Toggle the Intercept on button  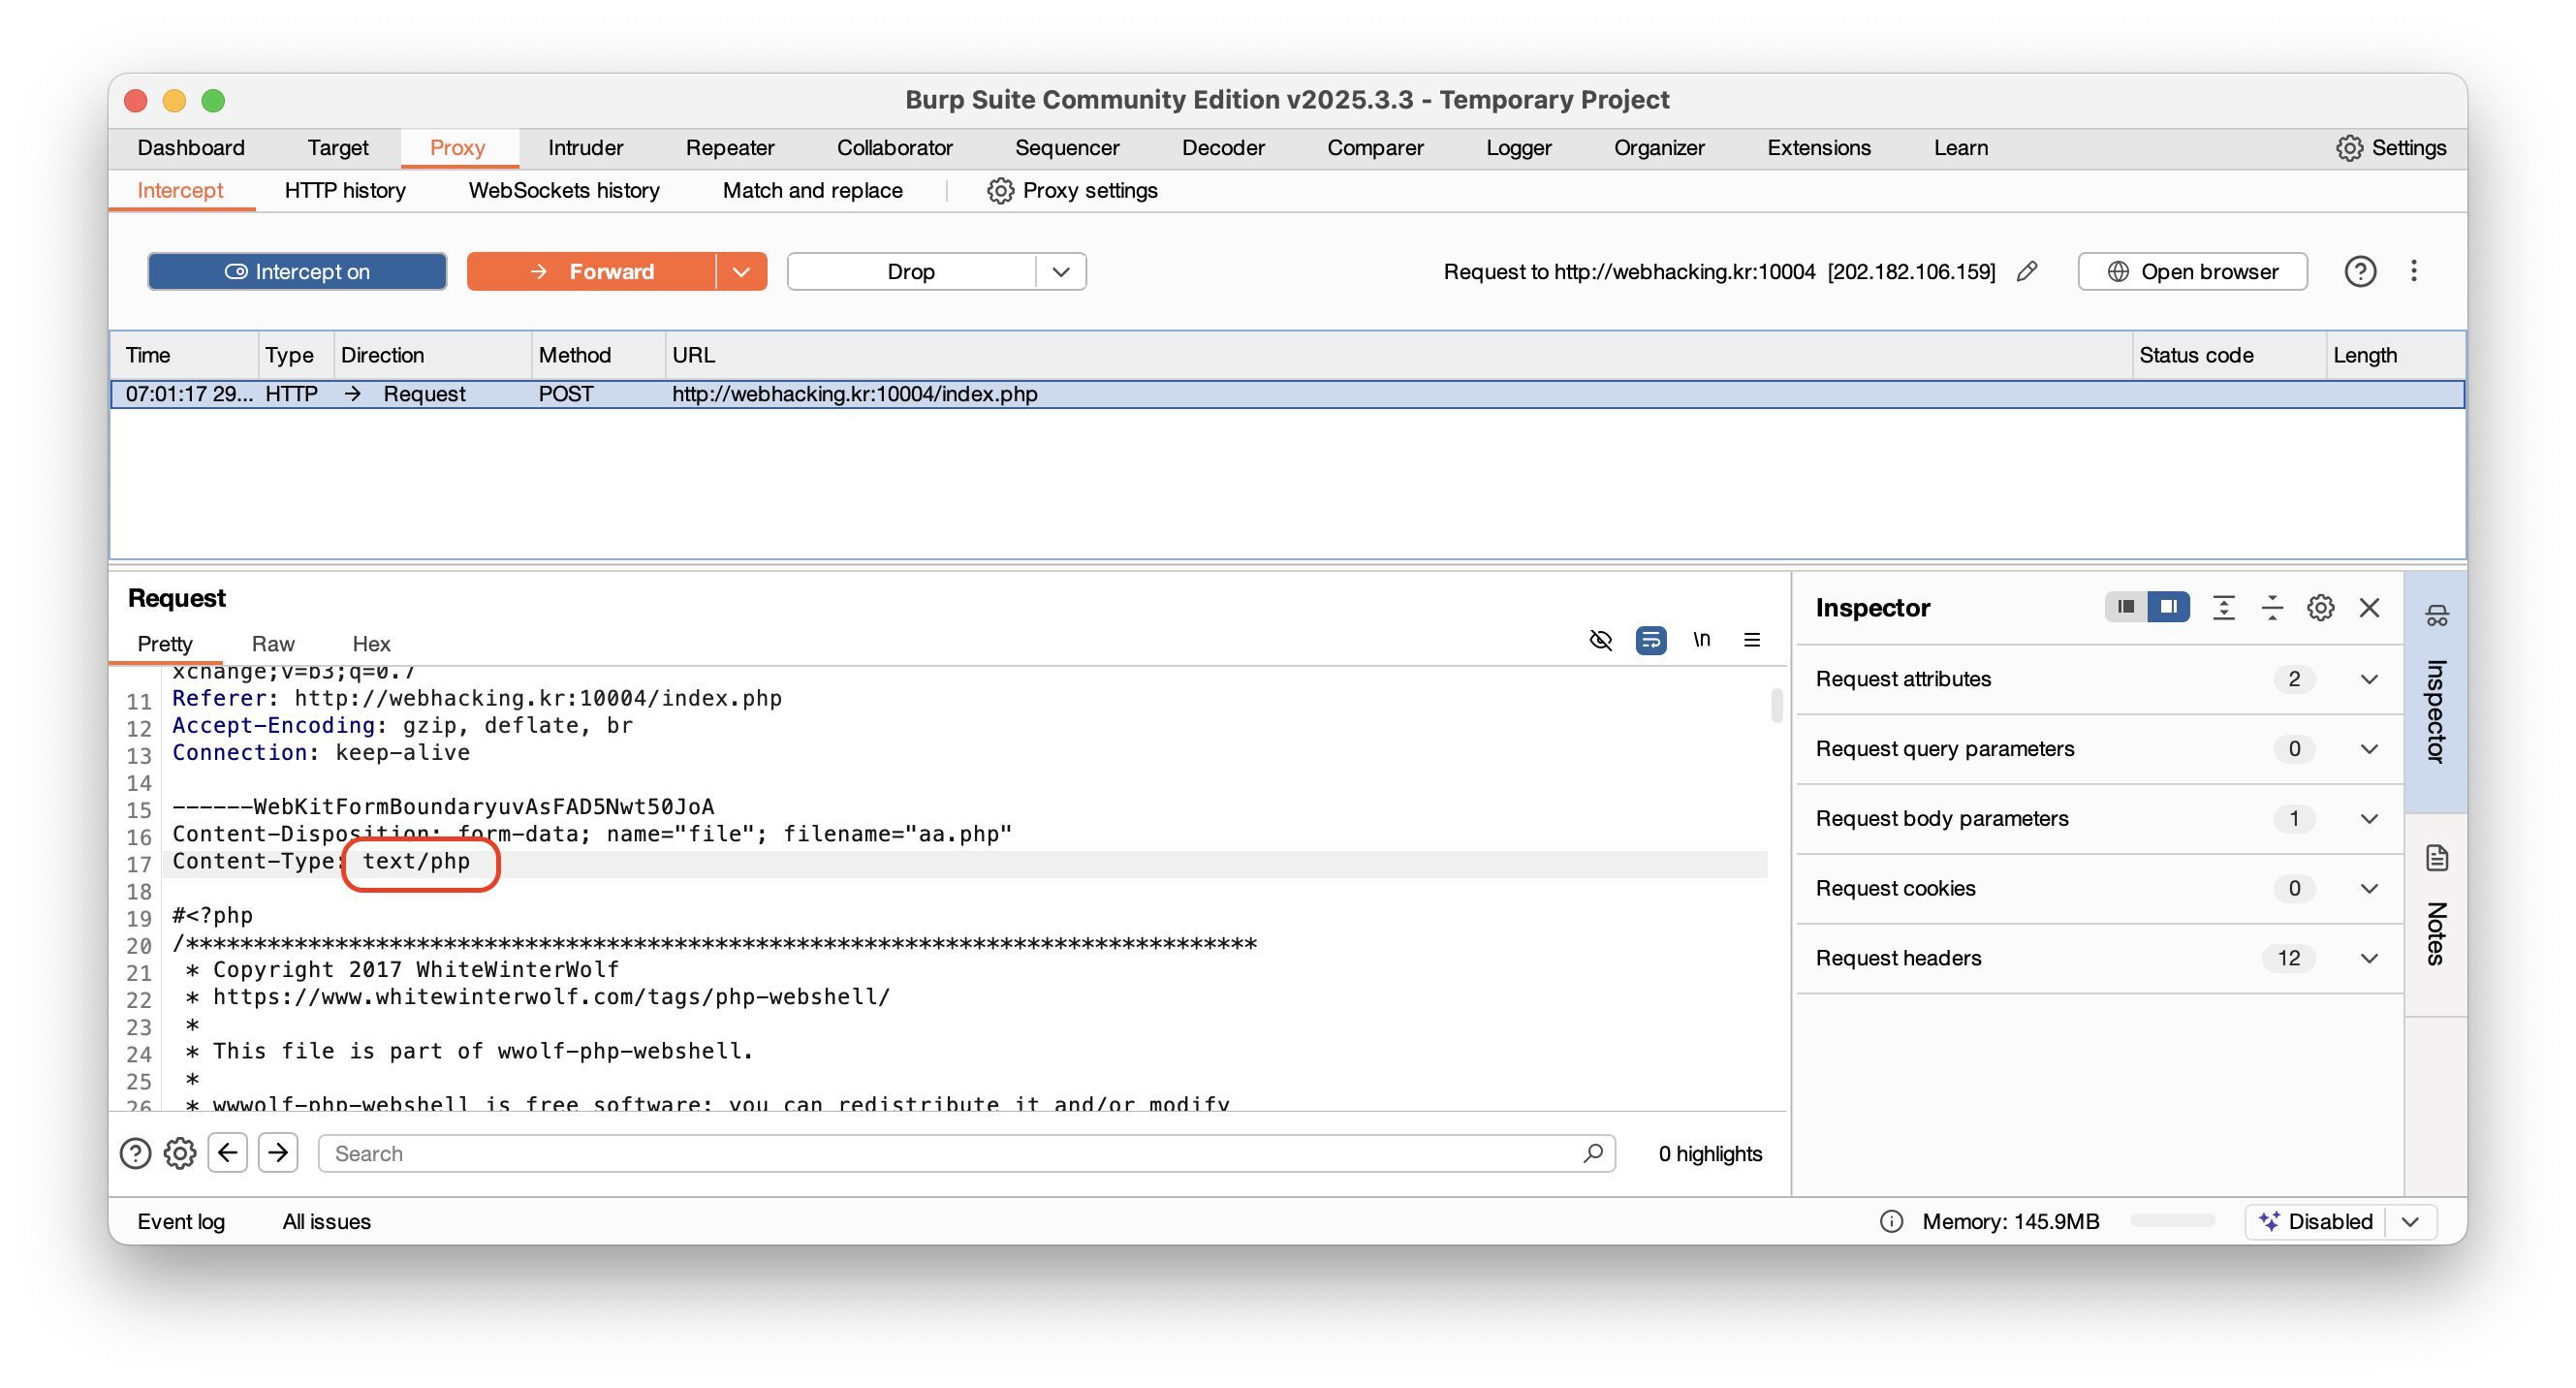[x=297, y=271]
